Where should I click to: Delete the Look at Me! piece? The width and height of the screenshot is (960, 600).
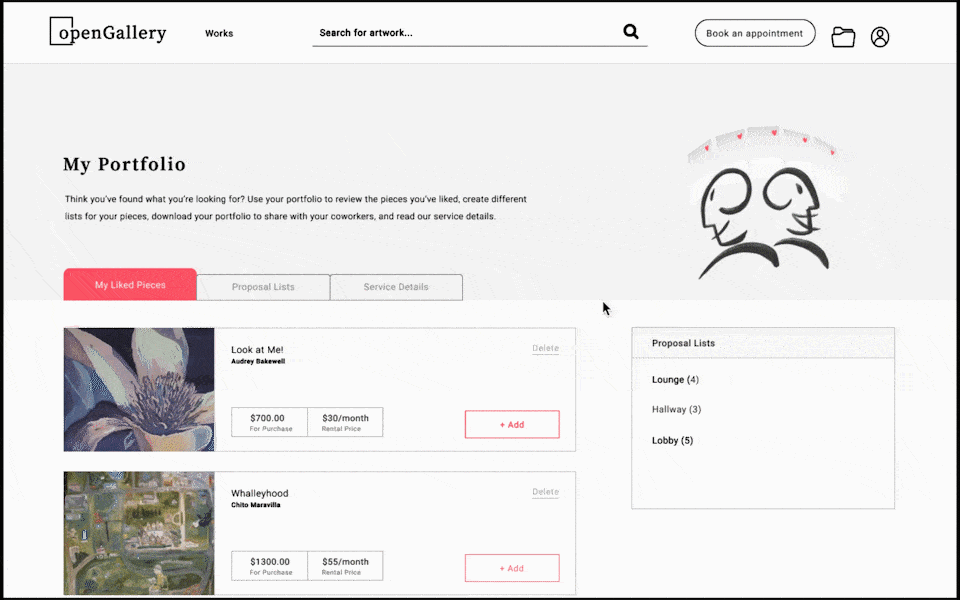[546, 348]
